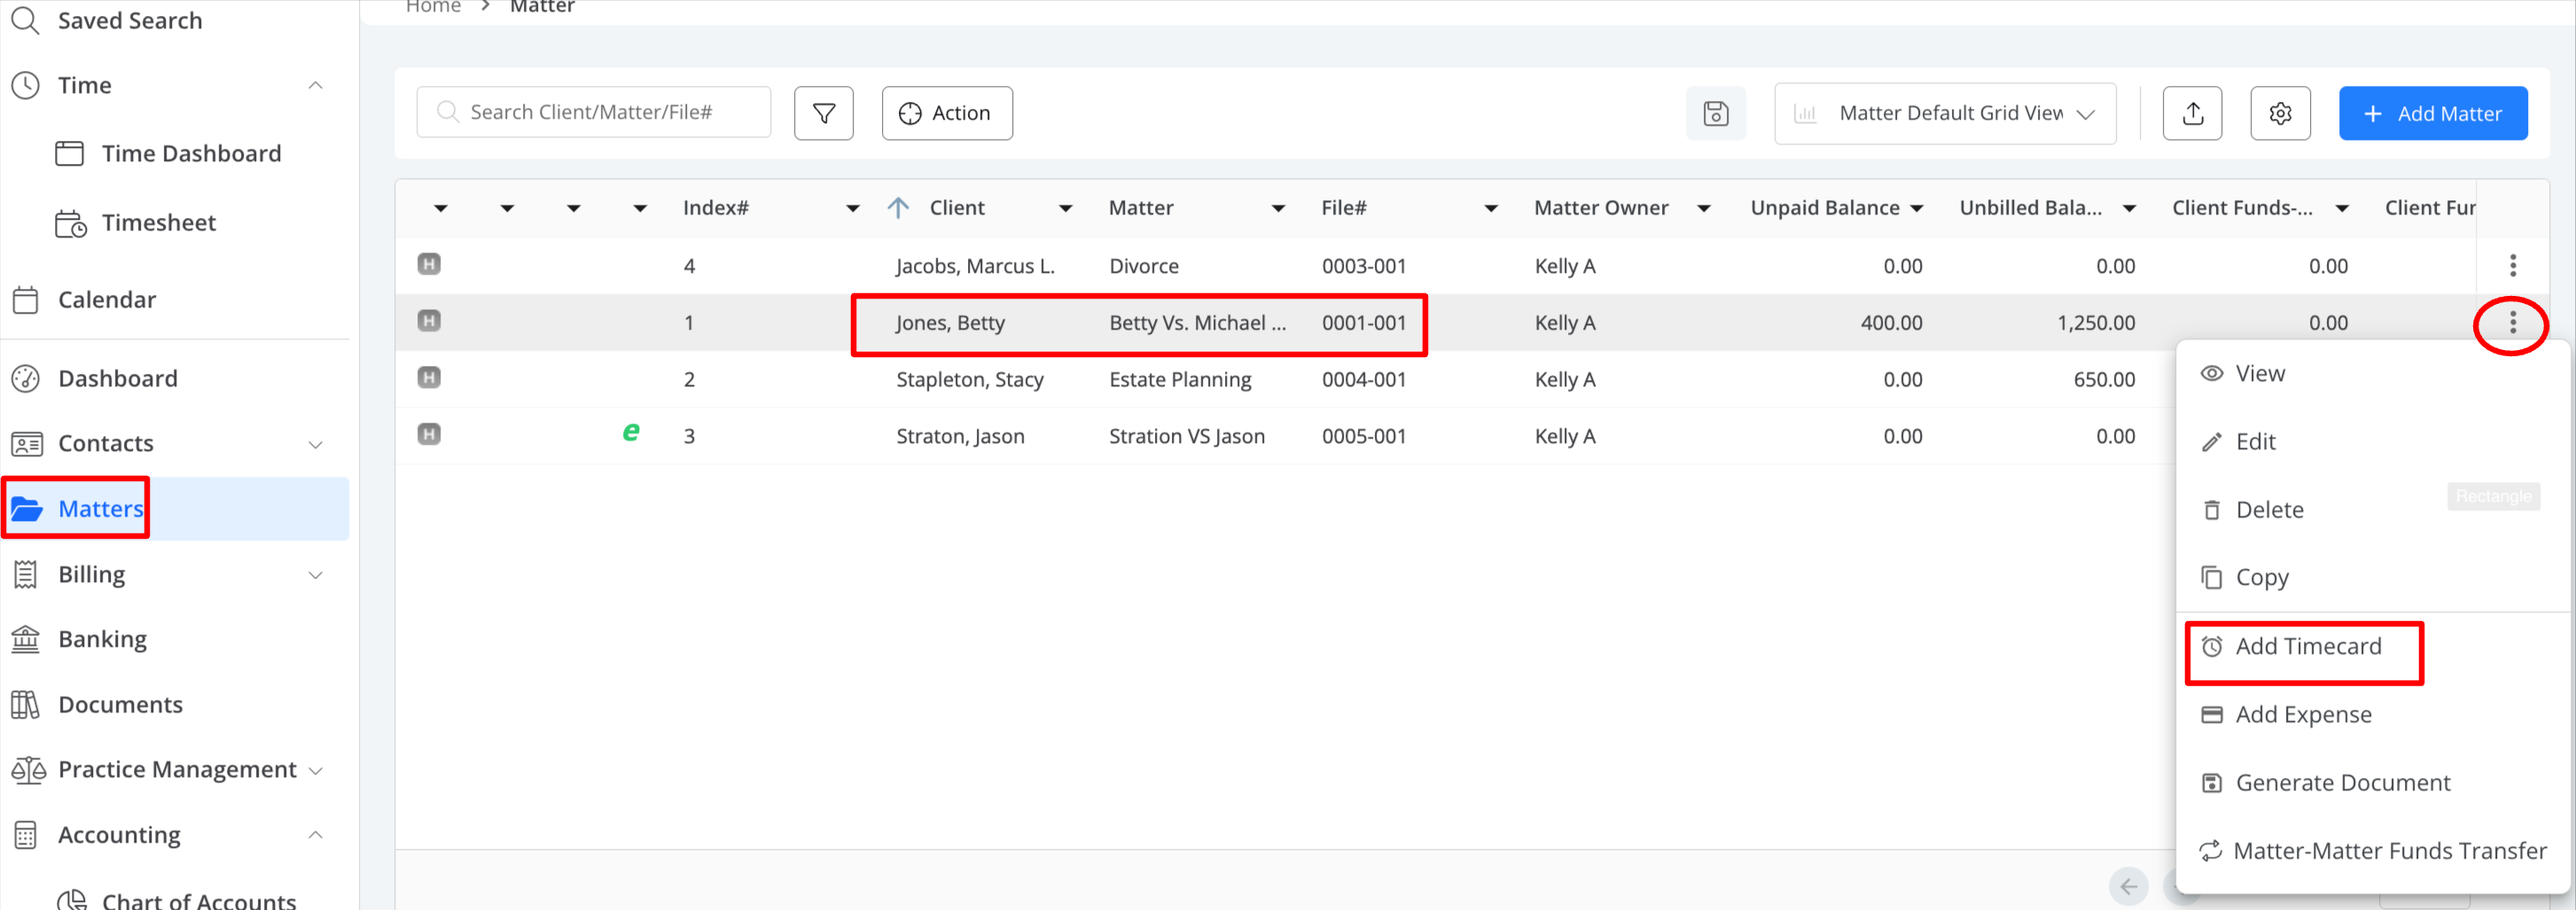Open the Client column filter arrow
This screenshot has height=910, width=2576.
point(1065,208)
